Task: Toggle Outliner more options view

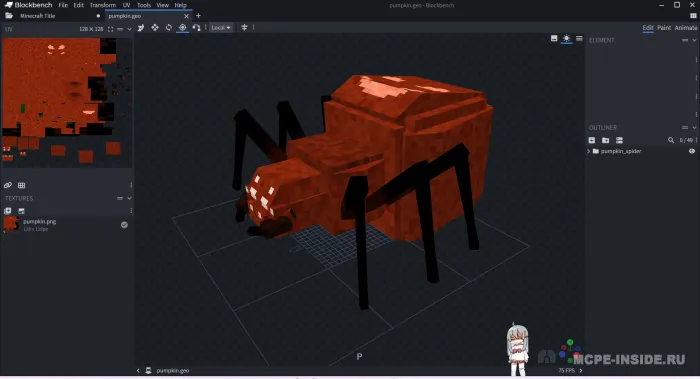Action: pos(619,140)
